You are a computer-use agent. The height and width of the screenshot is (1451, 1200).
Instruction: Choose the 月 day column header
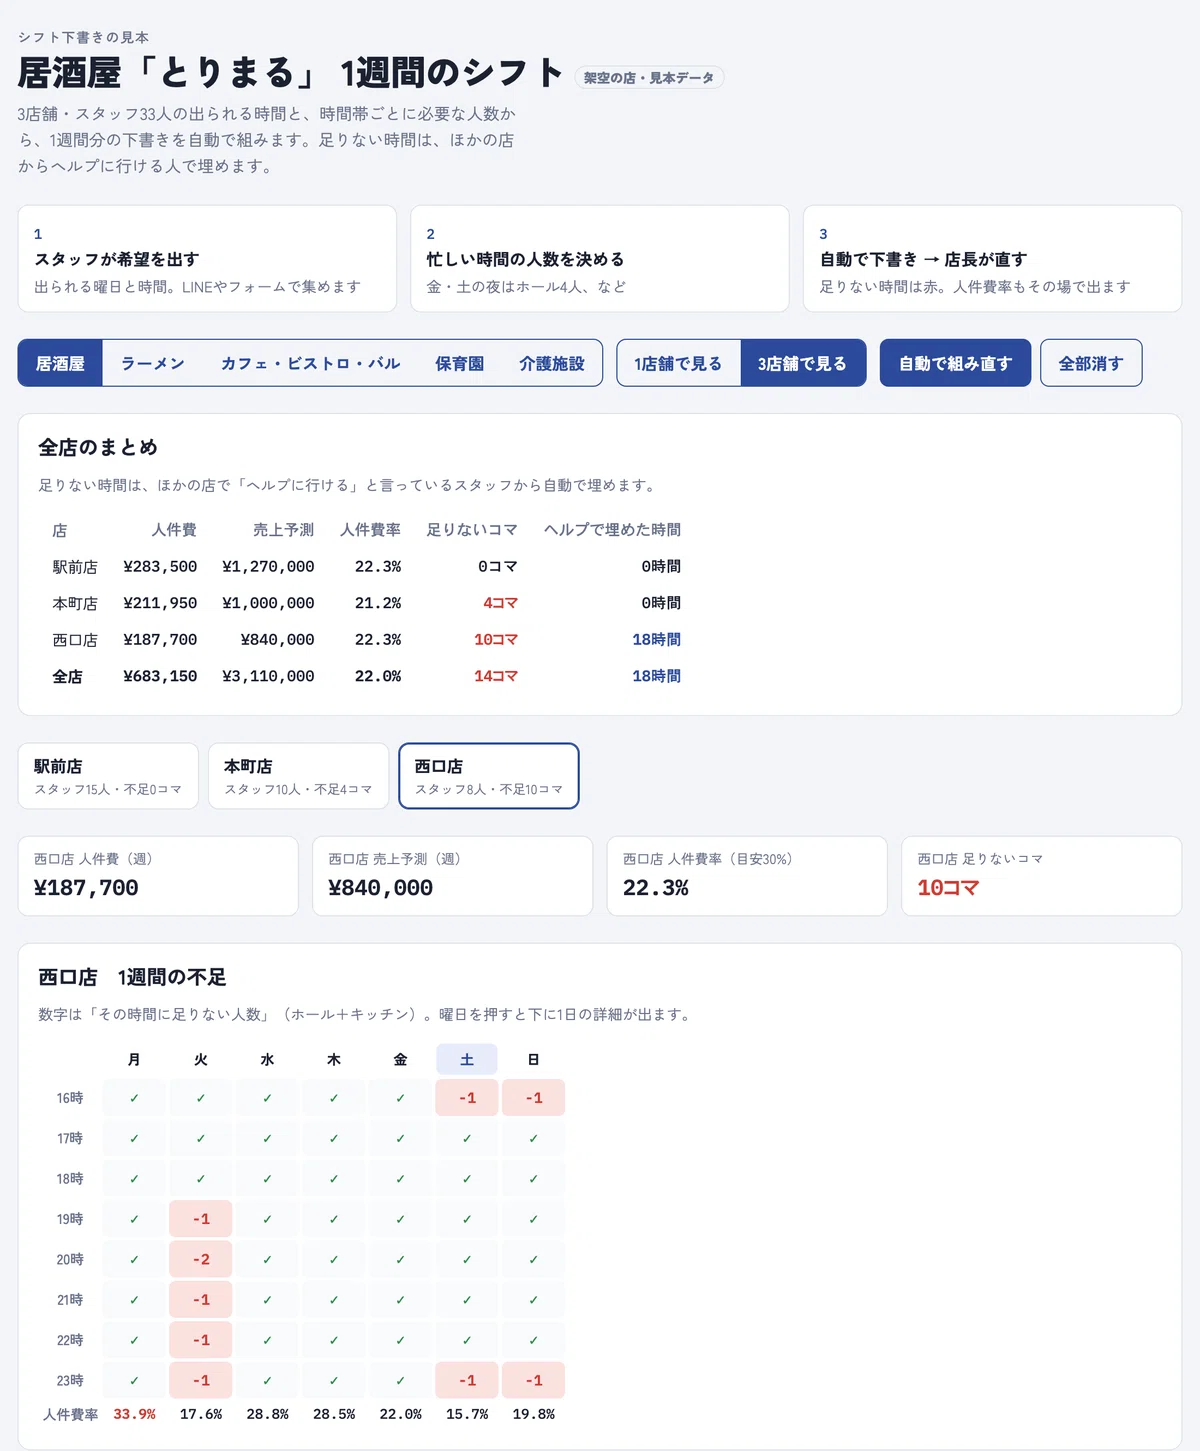pyautogui.click(x=134, y=1060)
